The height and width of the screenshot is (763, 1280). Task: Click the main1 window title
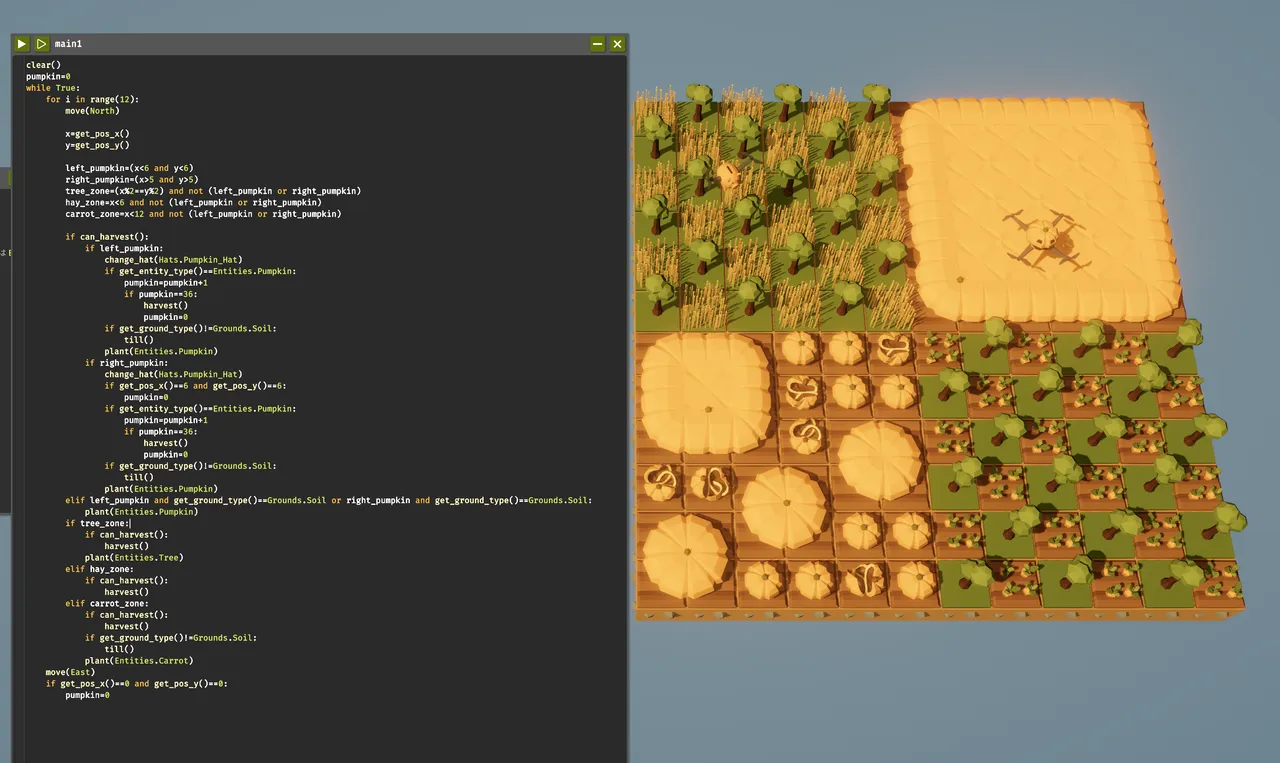tap(69, 44)
